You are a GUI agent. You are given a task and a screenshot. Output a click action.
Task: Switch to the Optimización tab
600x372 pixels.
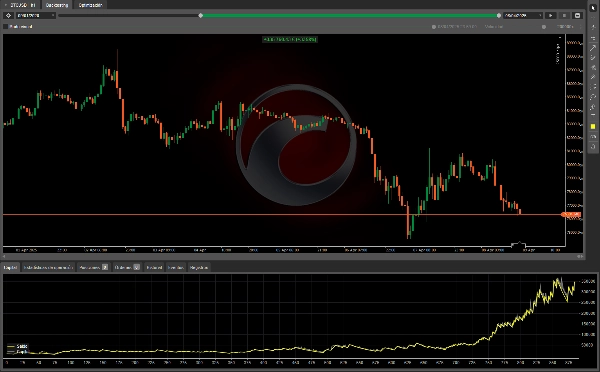click(x=90, y=5)
